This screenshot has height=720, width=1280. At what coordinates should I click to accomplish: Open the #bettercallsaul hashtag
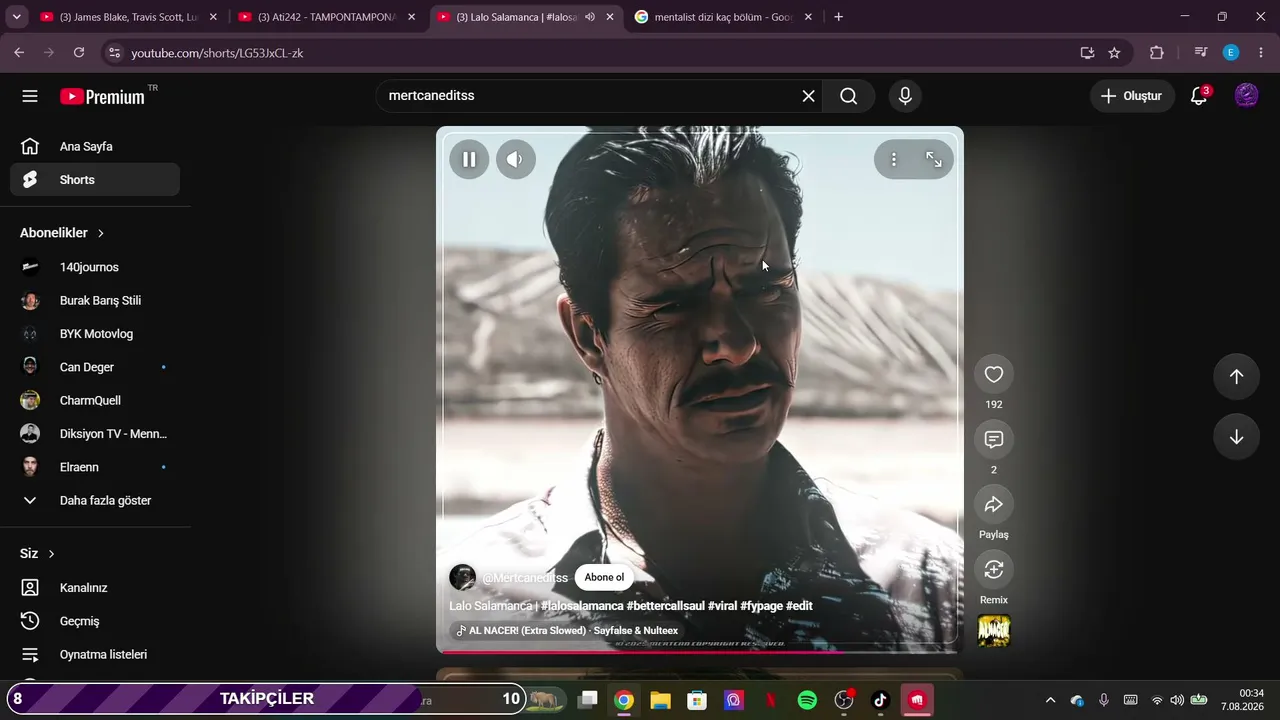[x=665, y=606]
